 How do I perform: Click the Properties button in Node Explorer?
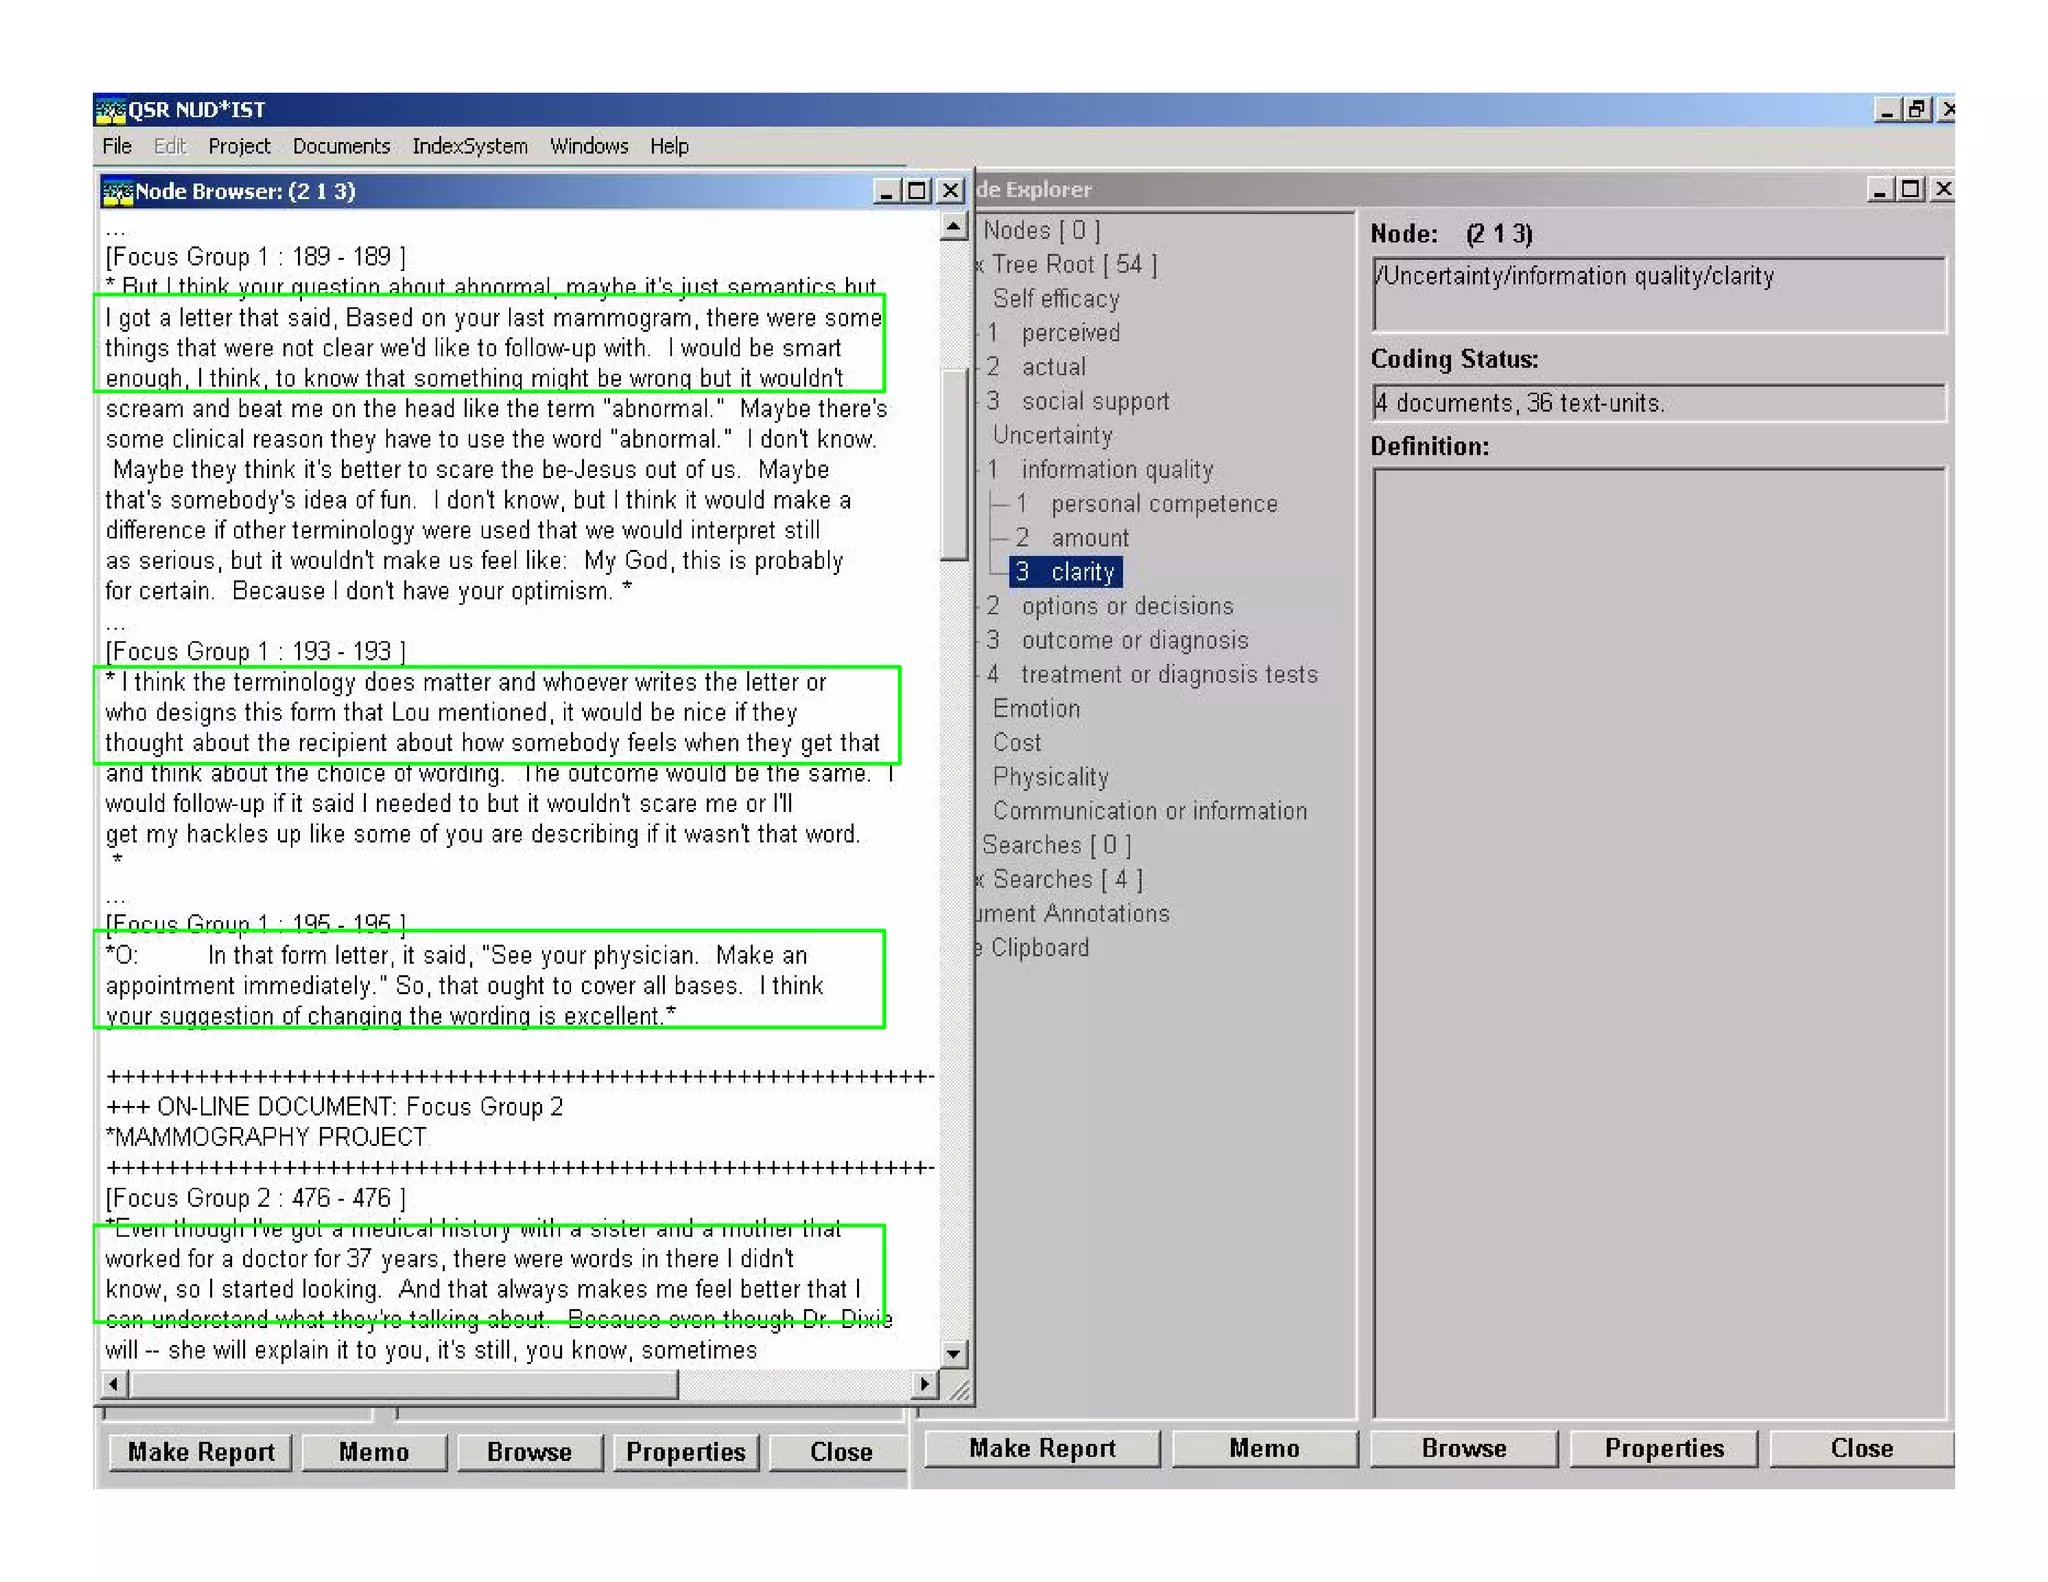pyautogui.click(x=1663, y=1449)
